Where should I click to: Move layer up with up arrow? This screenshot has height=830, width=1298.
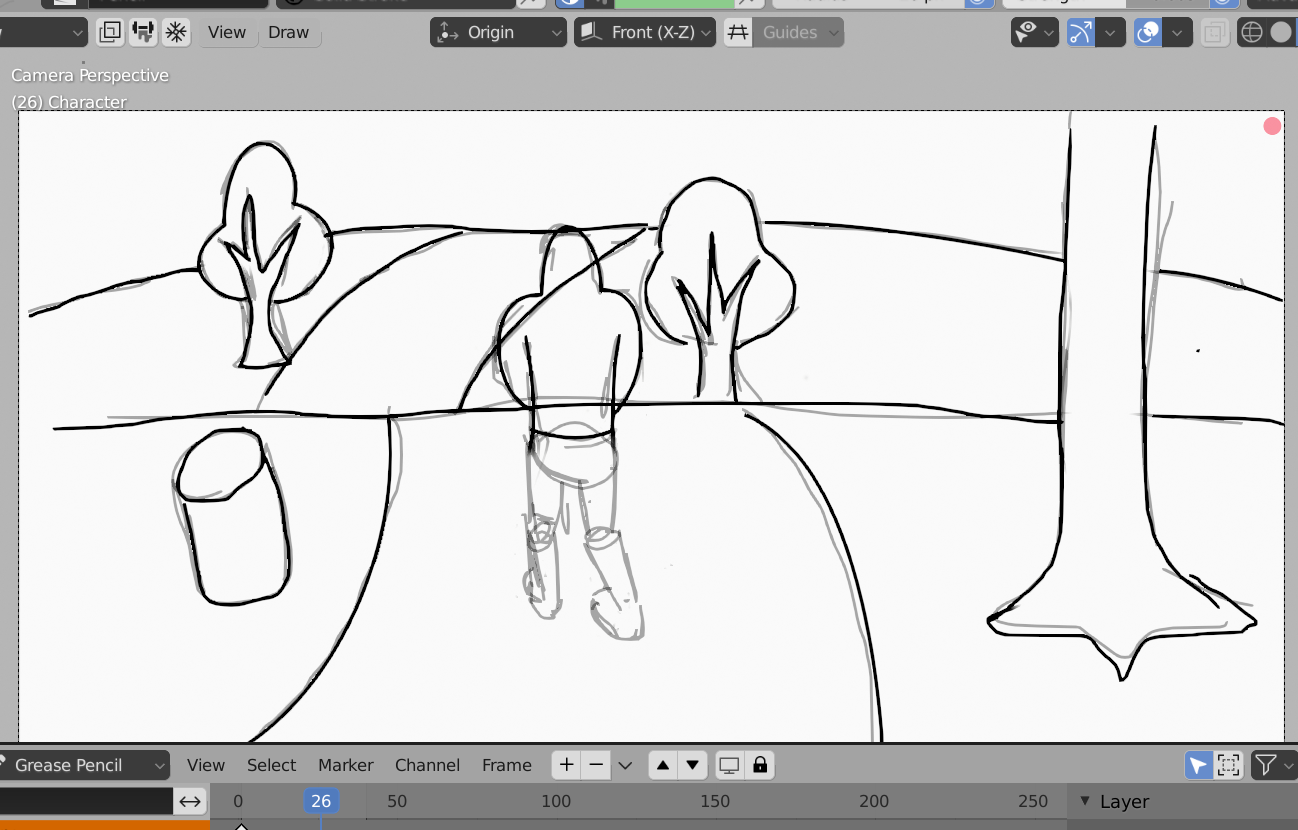click(662, 765)
